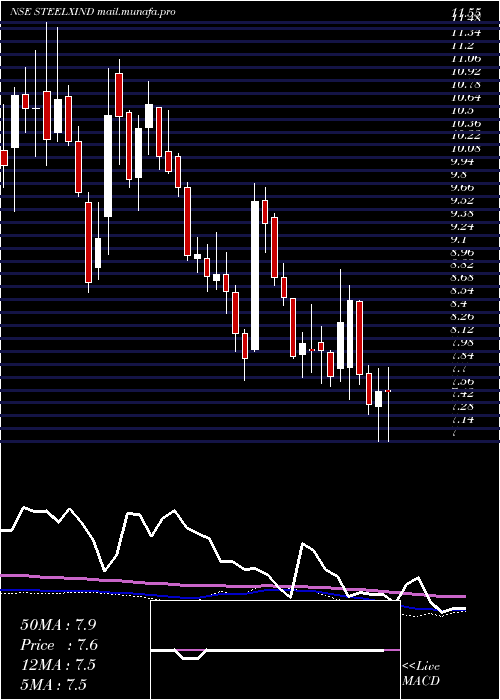The height and width of the screenshot is (700, 500).
Task: Click the 11.2 price axis label
Action: (462, 46)
